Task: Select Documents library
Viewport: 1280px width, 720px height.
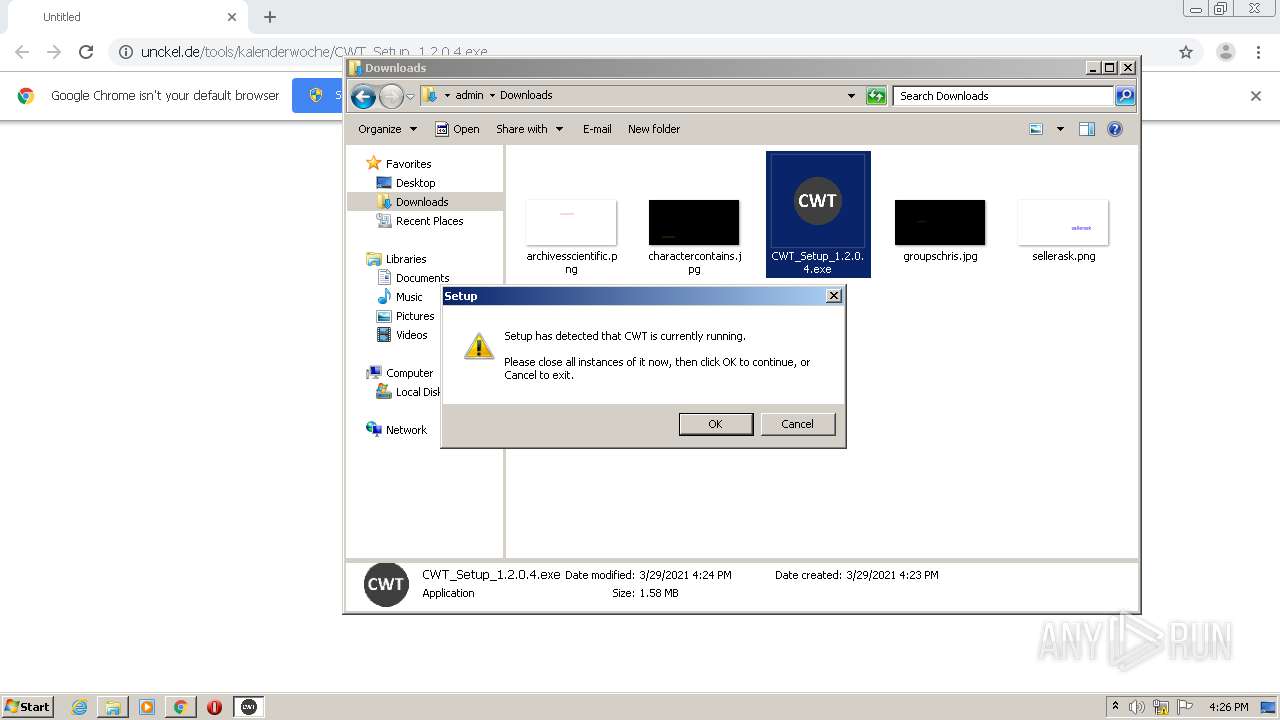Action: coord(422,278)
